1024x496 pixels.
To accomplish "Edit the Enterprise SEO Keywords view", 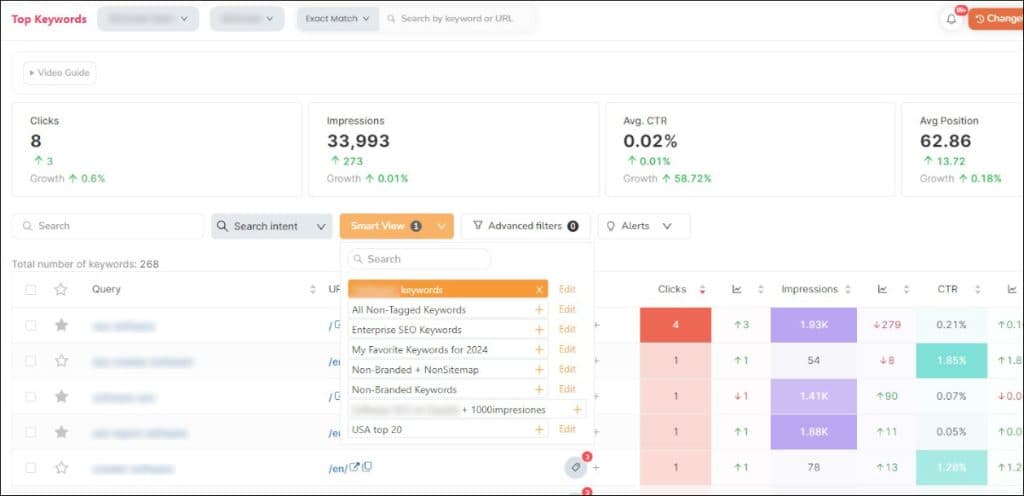I will (567, 330).
